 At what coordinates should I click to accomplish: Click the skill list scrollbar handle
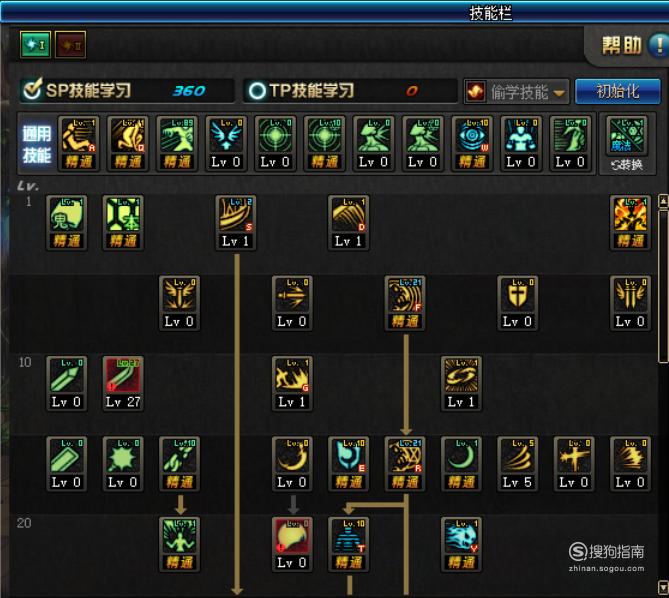coord(663,286)
